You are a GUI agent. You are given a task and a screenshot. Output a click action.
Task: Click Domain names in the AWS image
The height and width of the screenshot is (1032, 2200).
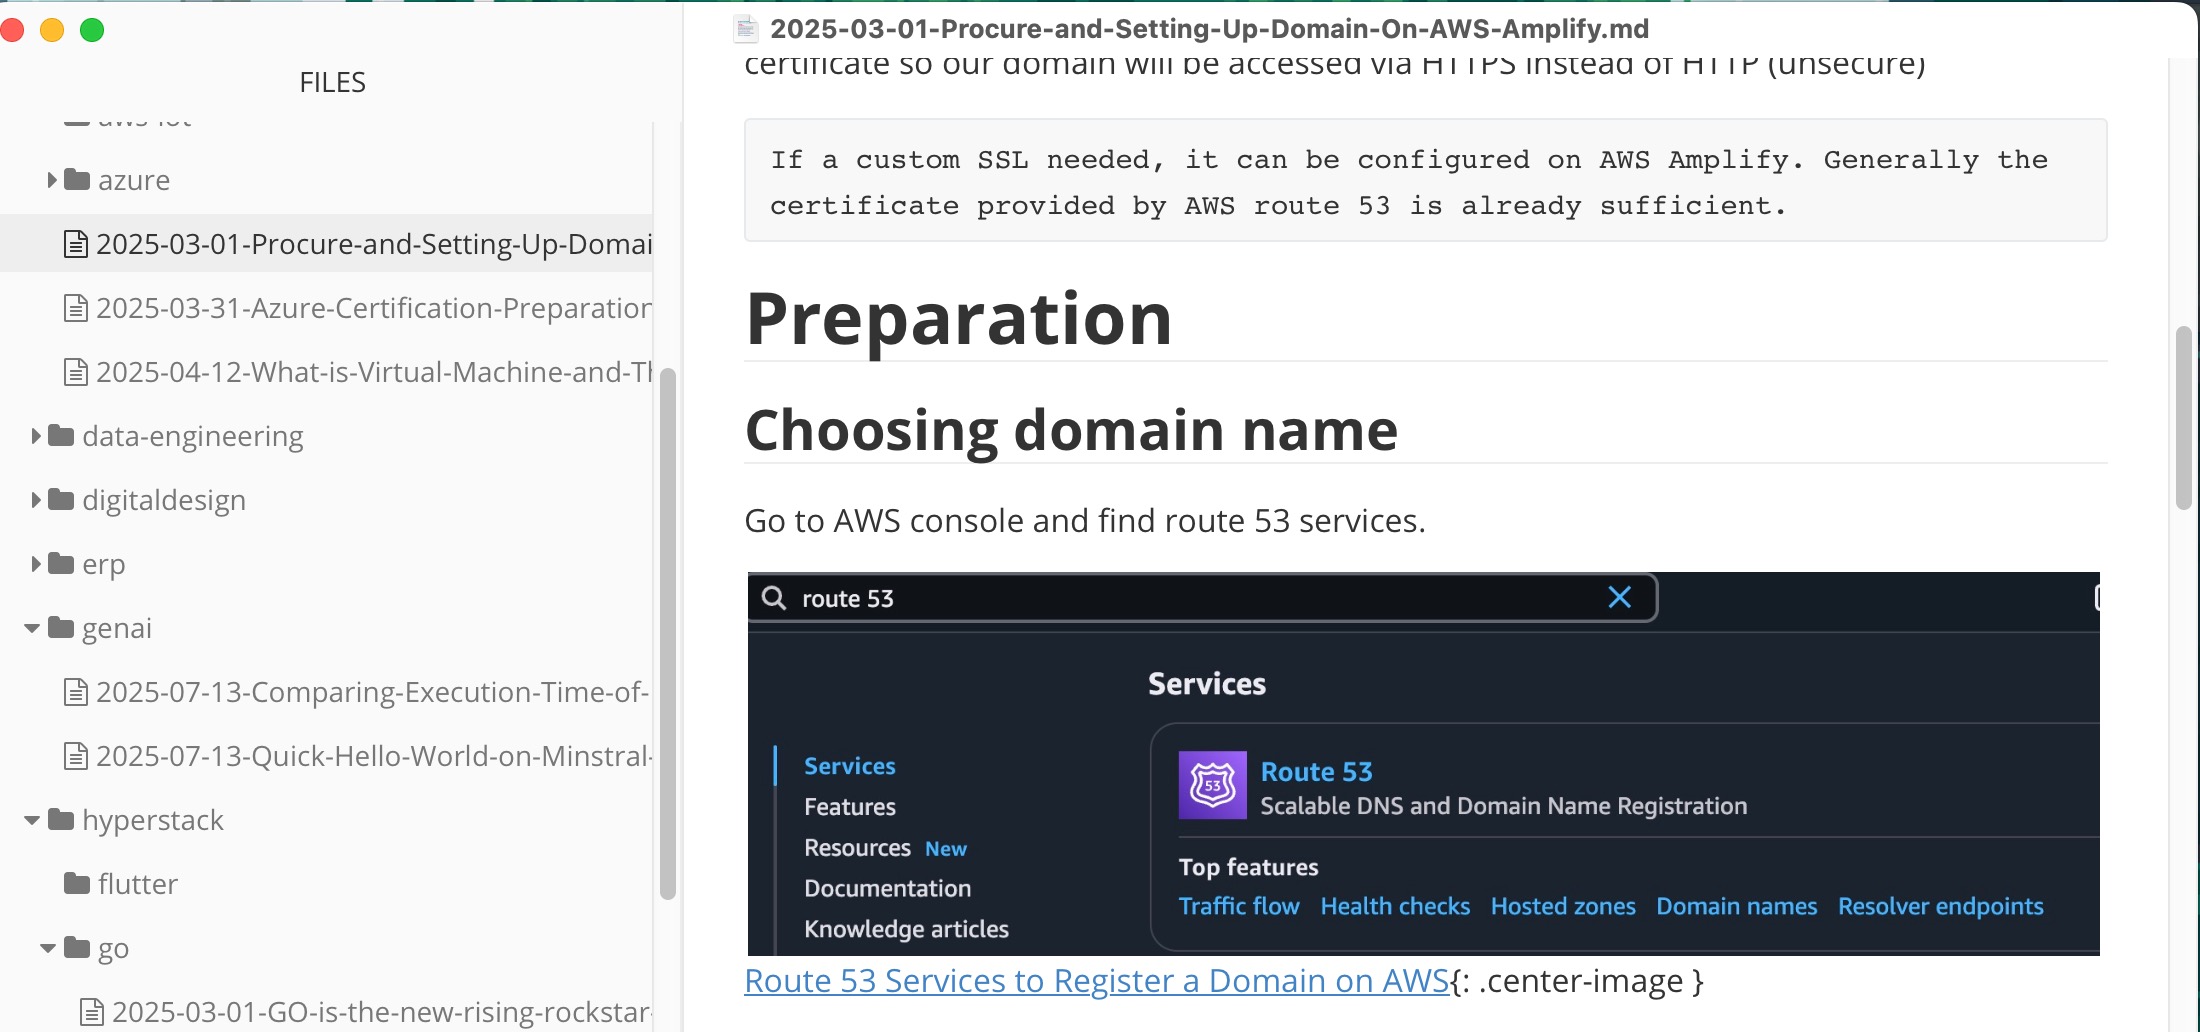(x=1736, y=906)
